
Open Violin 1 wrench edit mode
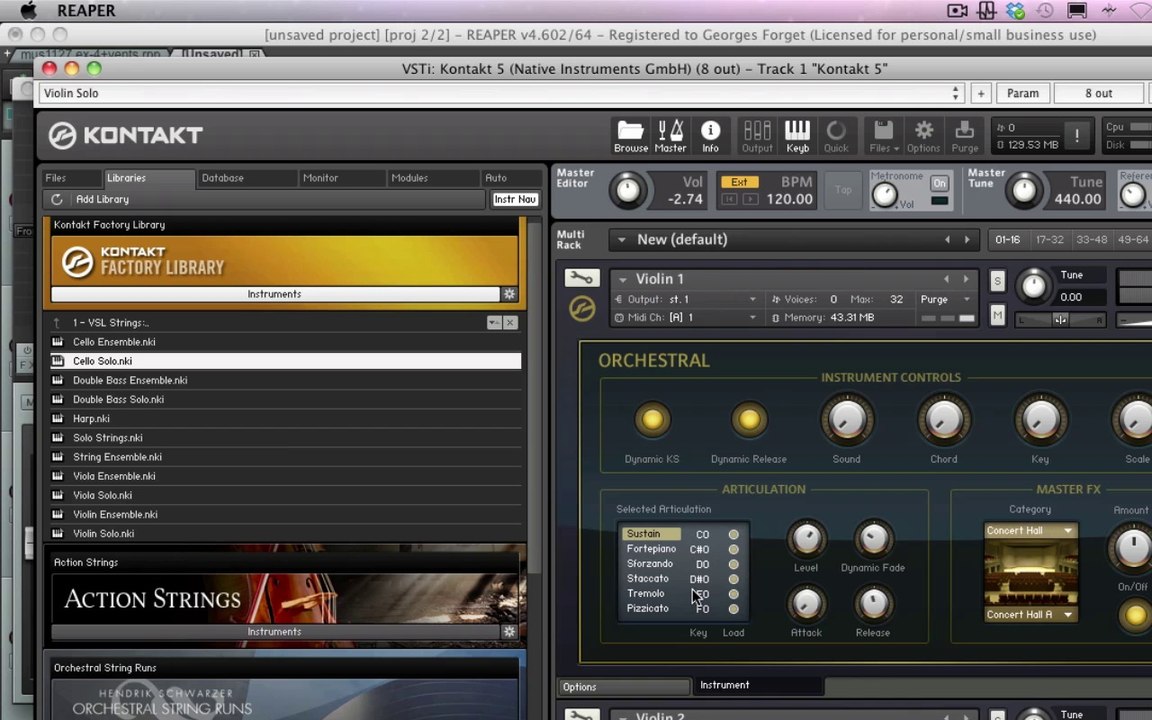(582, 278)
